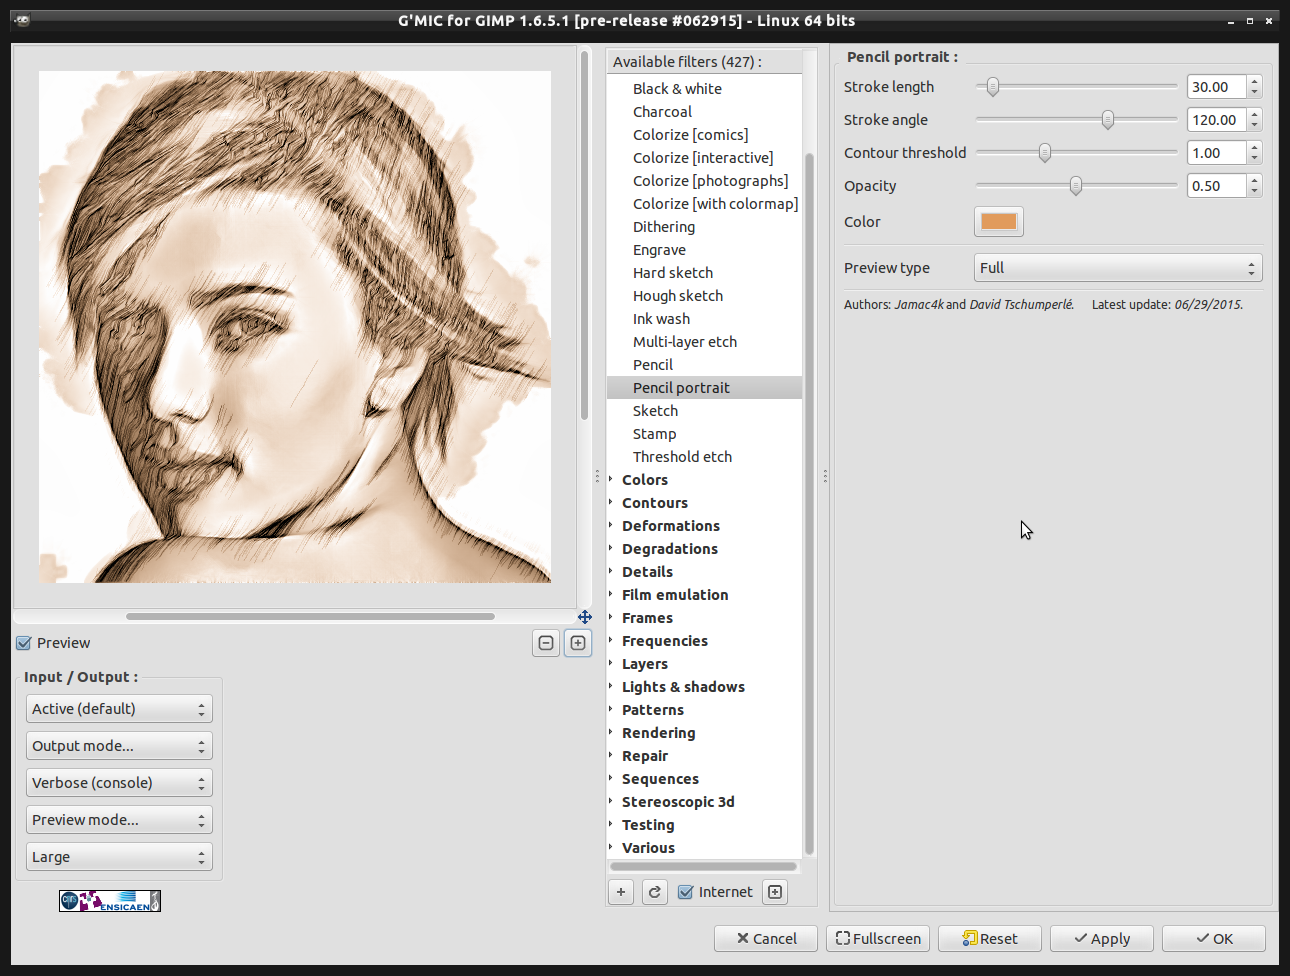Click the move crosshair icon below preview
The height and width of the screenshot is (976, 1290).
[x=585, y=617]
